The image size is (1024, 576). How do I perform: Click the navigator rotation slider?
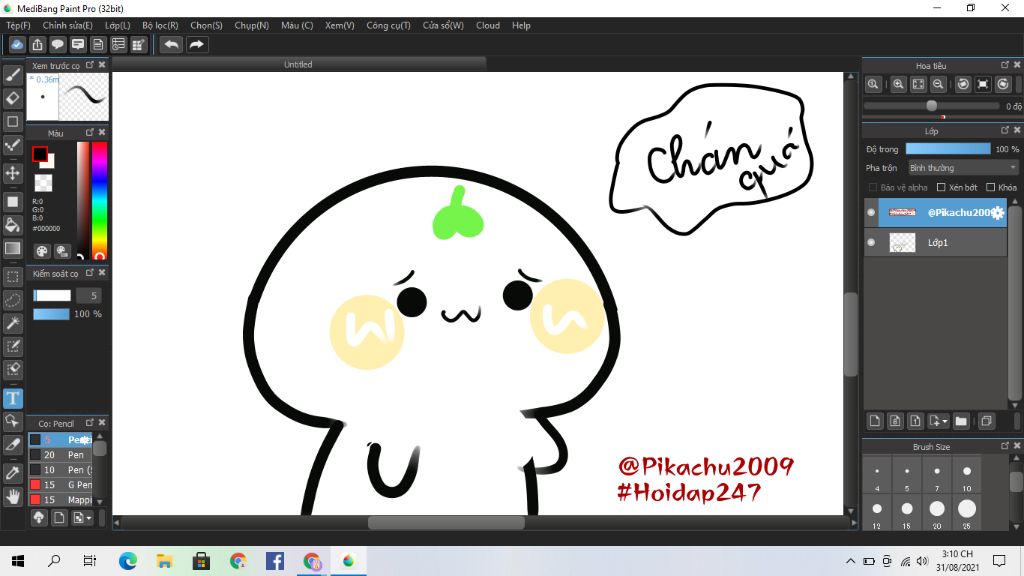(931, 106)
